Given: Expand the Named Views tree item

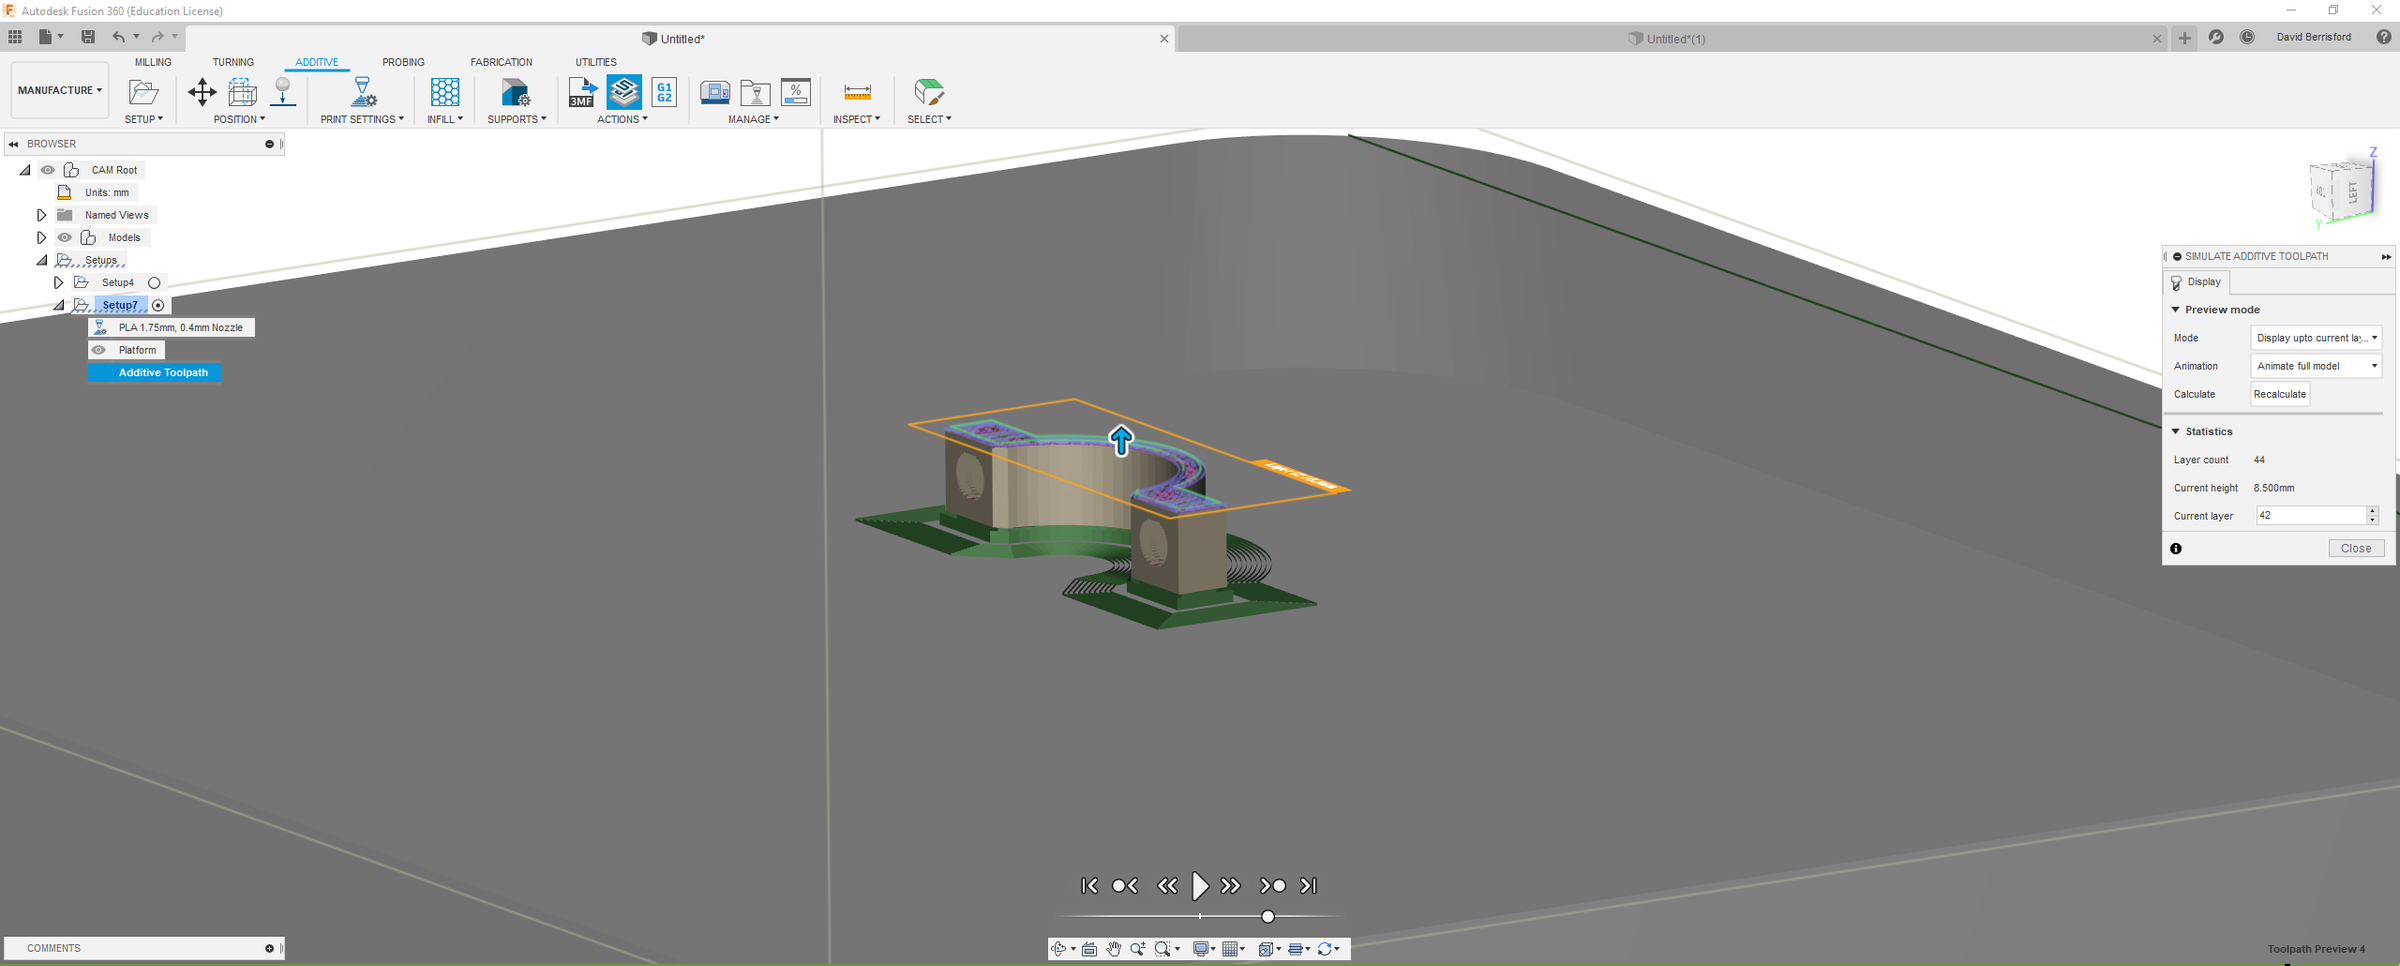Looking at the screenshot, I should pyautogui.click(x=41, y=214).
